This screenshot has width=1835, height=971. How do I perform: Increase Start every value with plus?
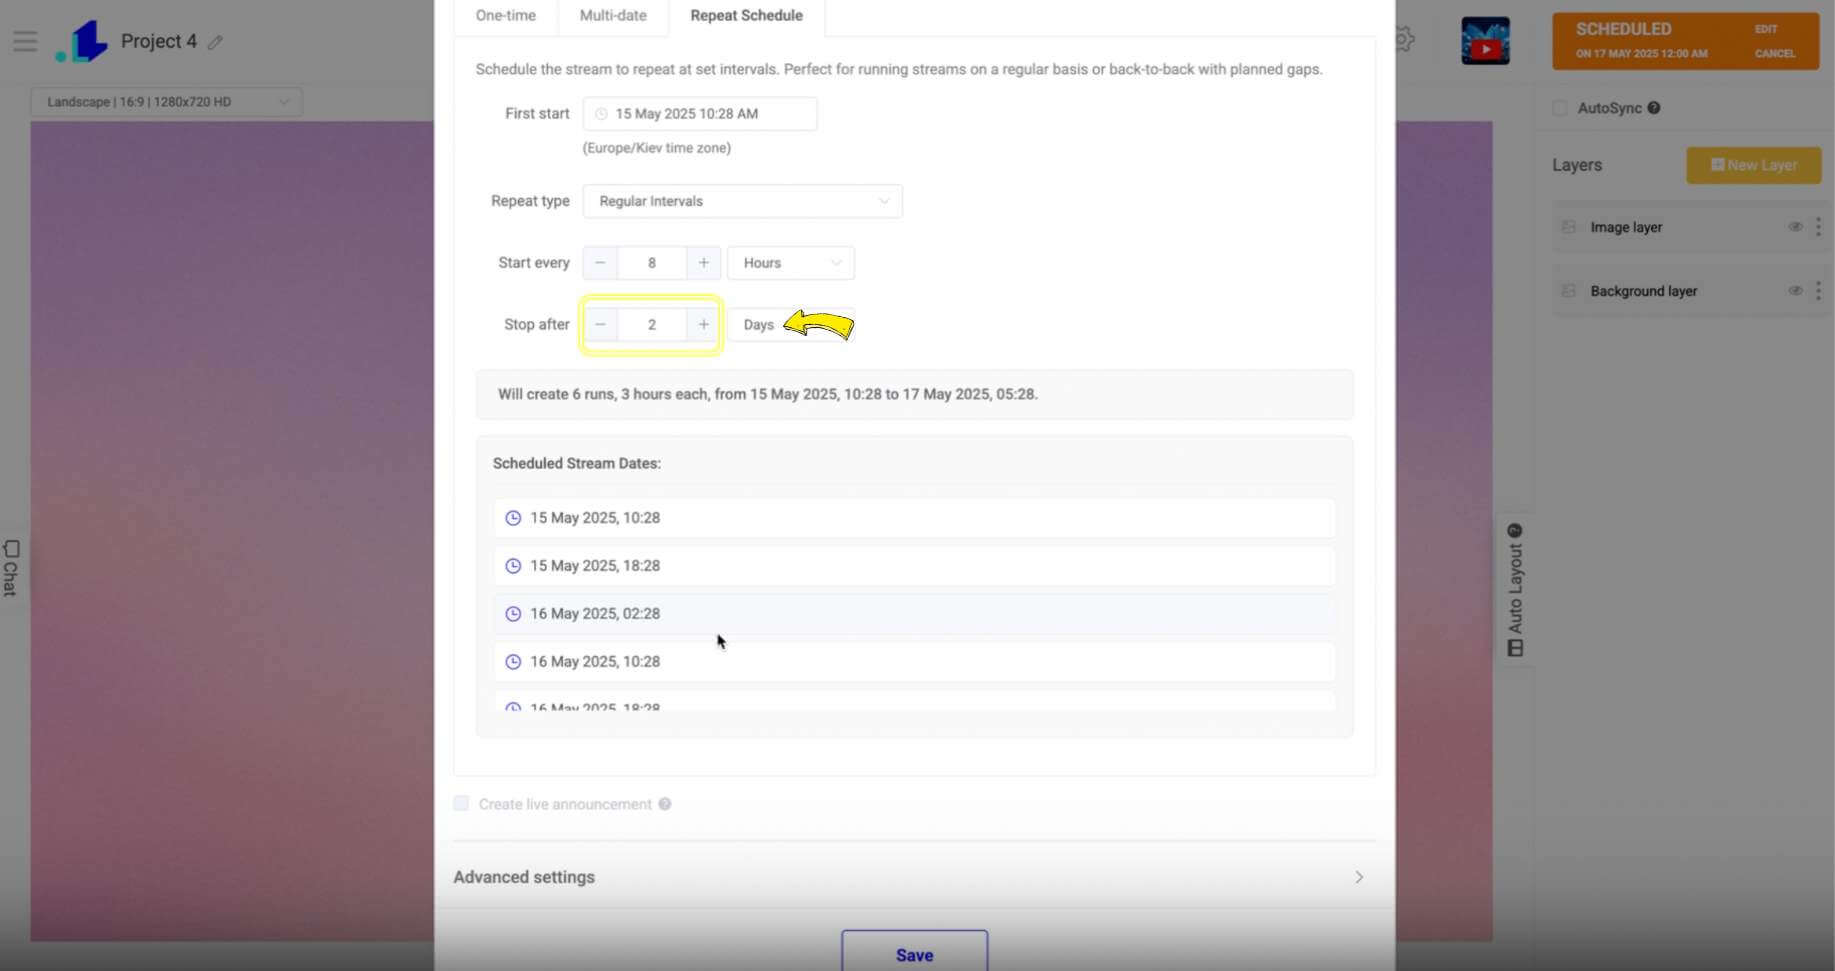coord(703,263)
